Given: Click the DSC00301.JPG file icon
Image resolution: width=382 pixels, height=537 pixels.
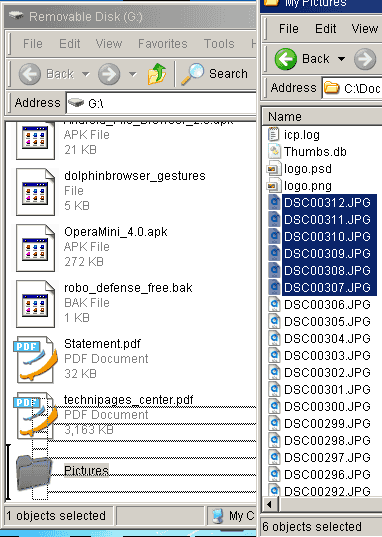Looking at the screenshot, I should (274, 389).
